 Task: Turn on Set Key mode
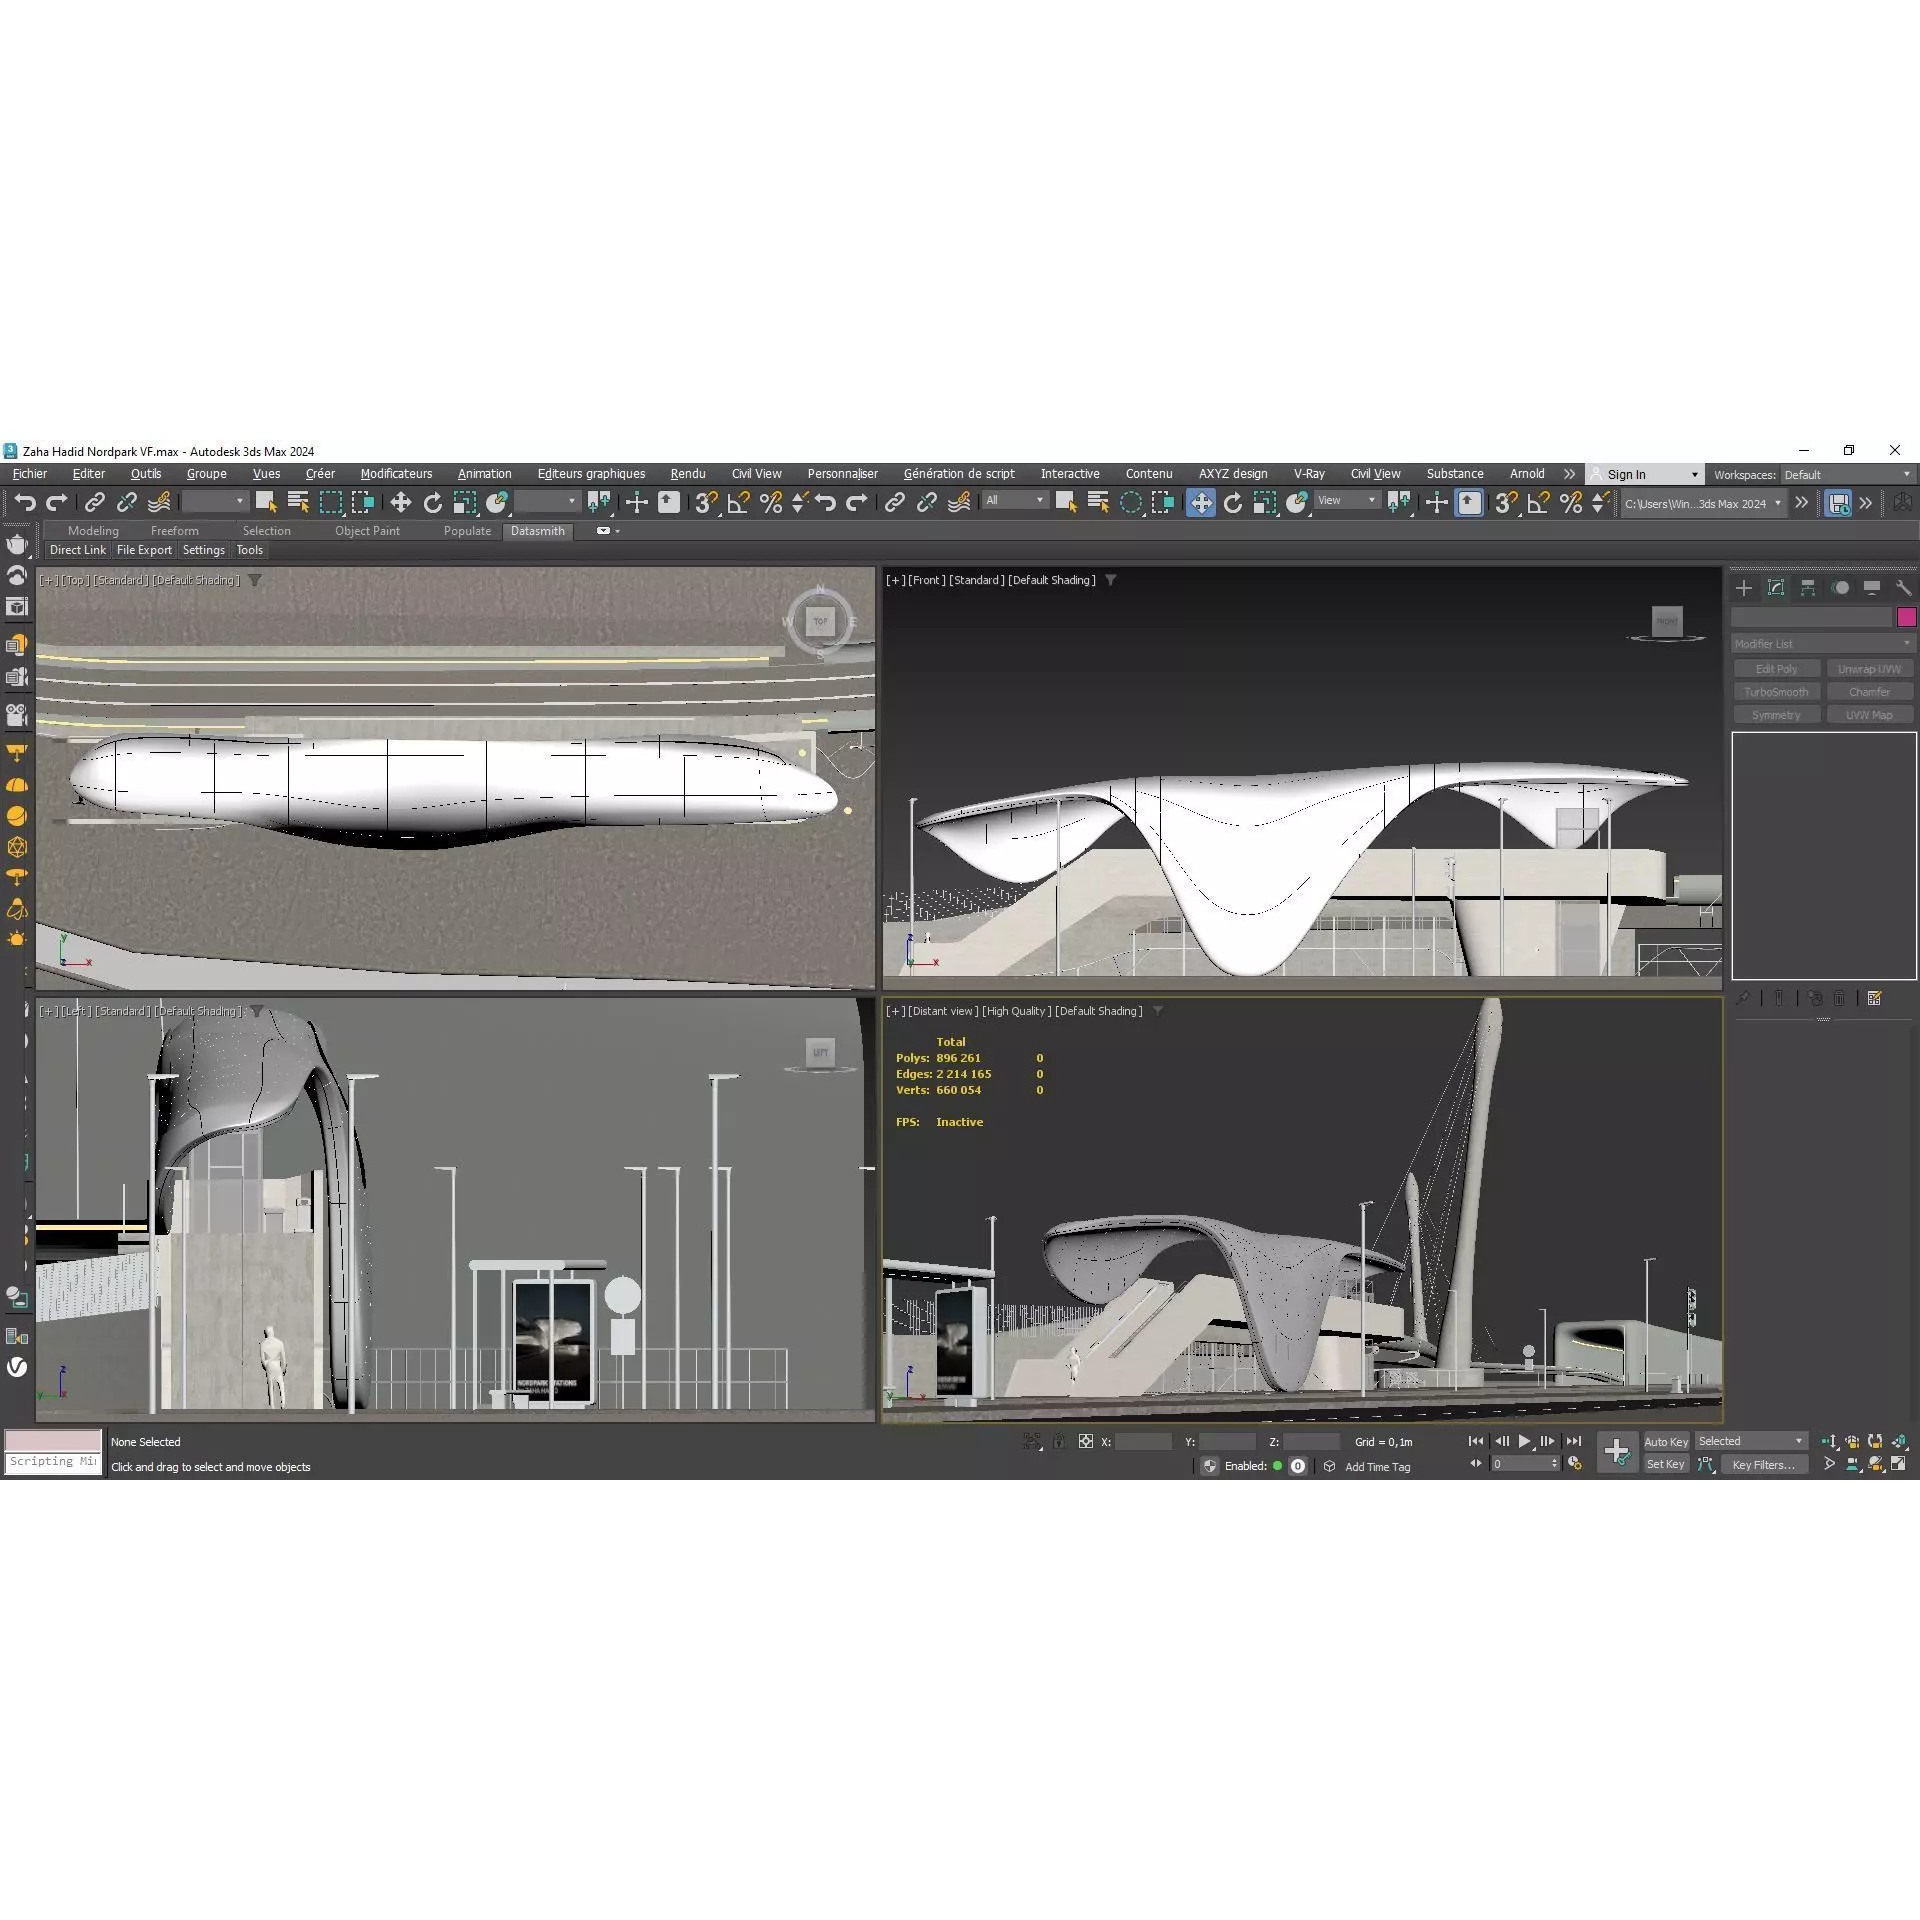1666,1464
